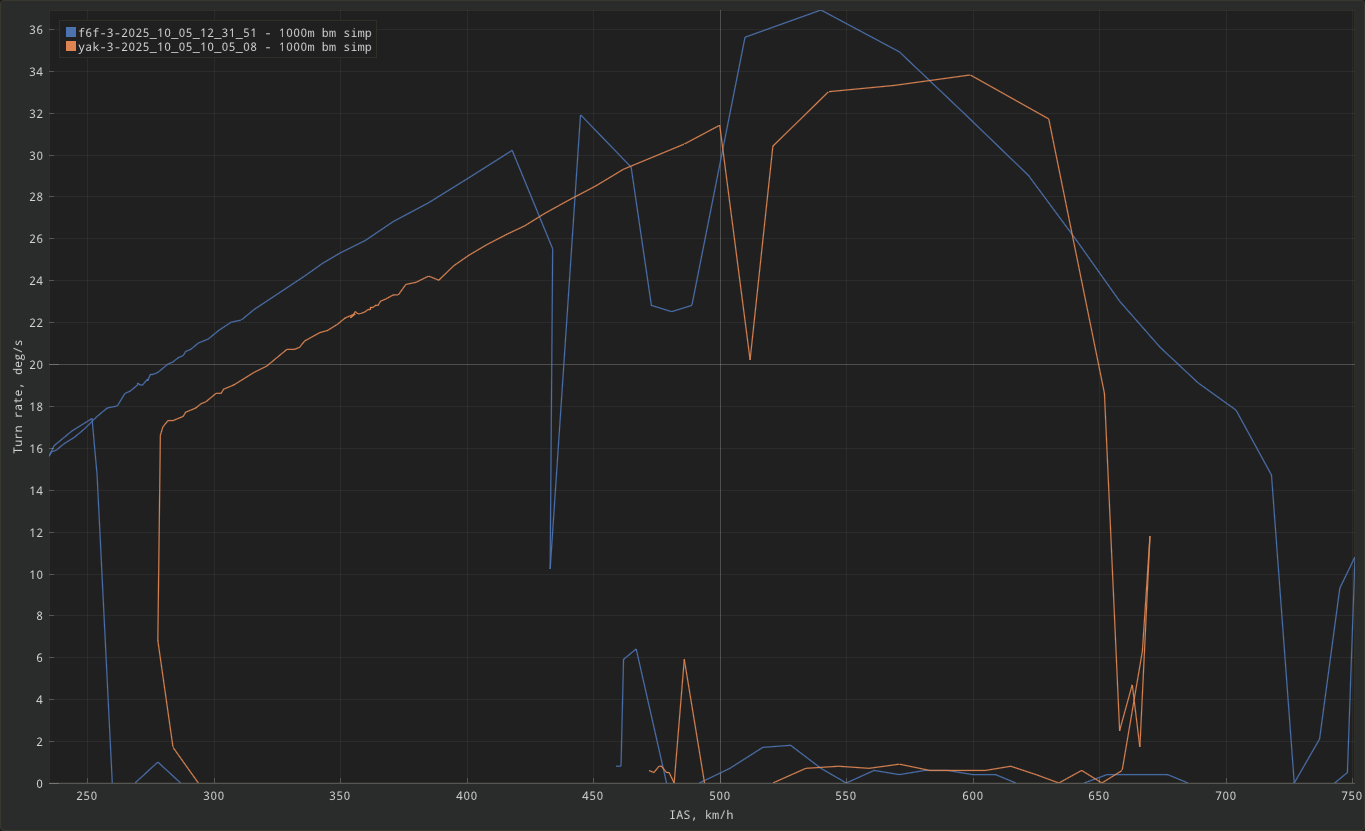Click the crosshair intersection of the gray guide lines

720,364
